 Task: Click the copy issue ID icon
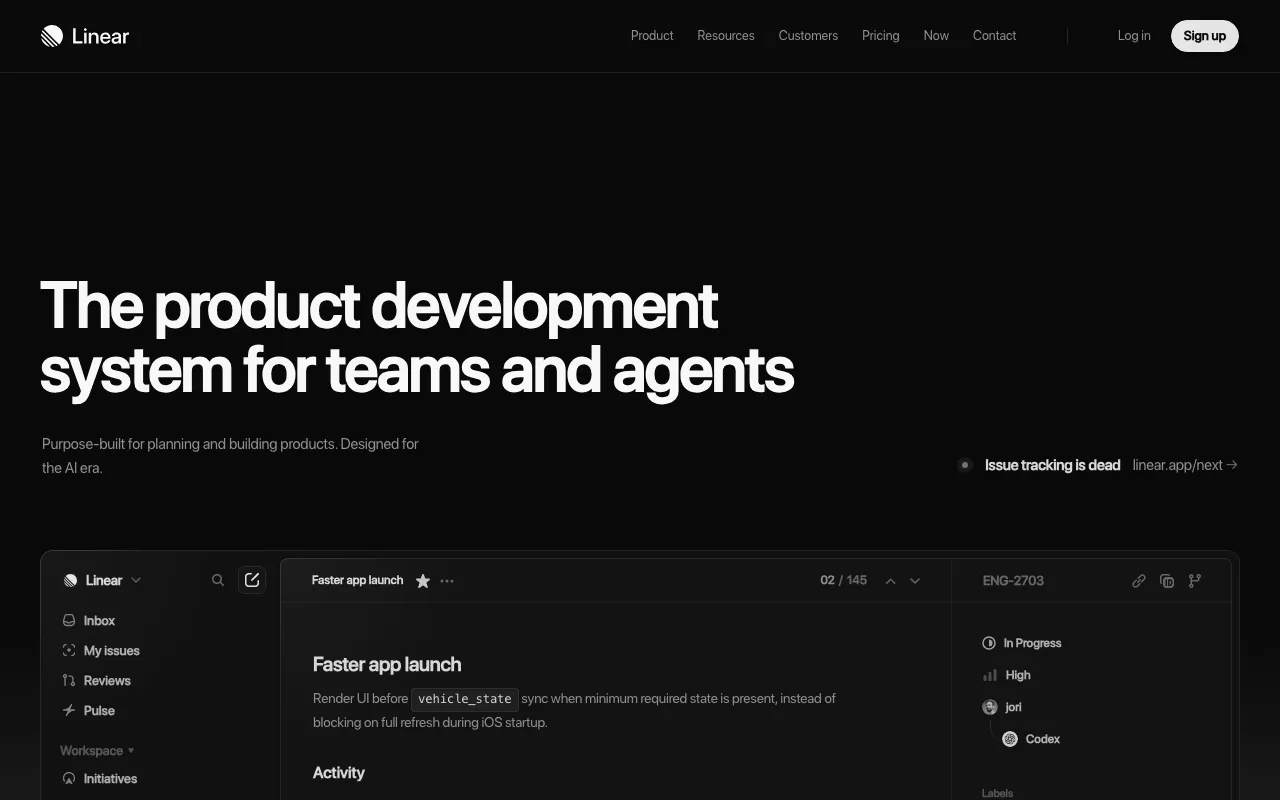coord(1167,581)
